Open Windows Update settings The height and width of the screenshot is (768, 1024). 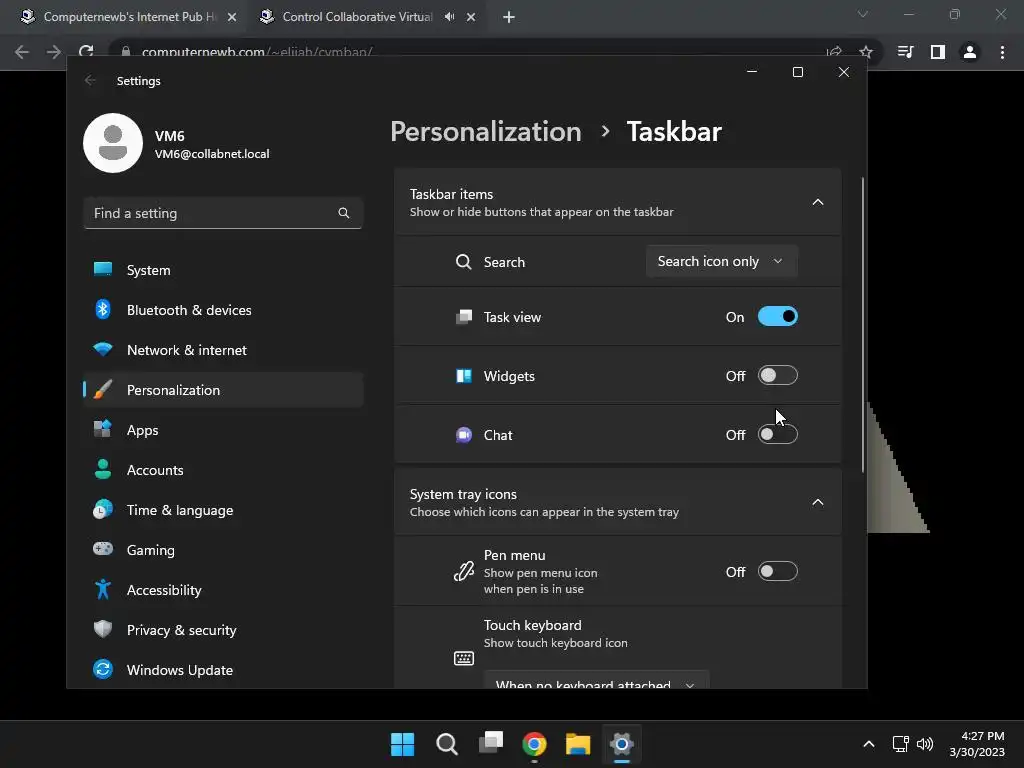(223, 670)
